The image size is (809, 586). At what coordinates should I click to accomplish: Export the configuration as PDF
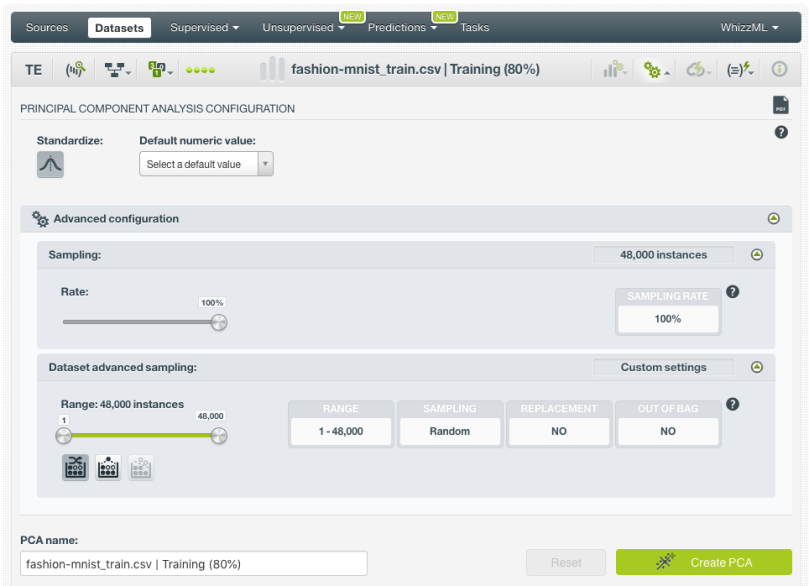click(780, 104)
